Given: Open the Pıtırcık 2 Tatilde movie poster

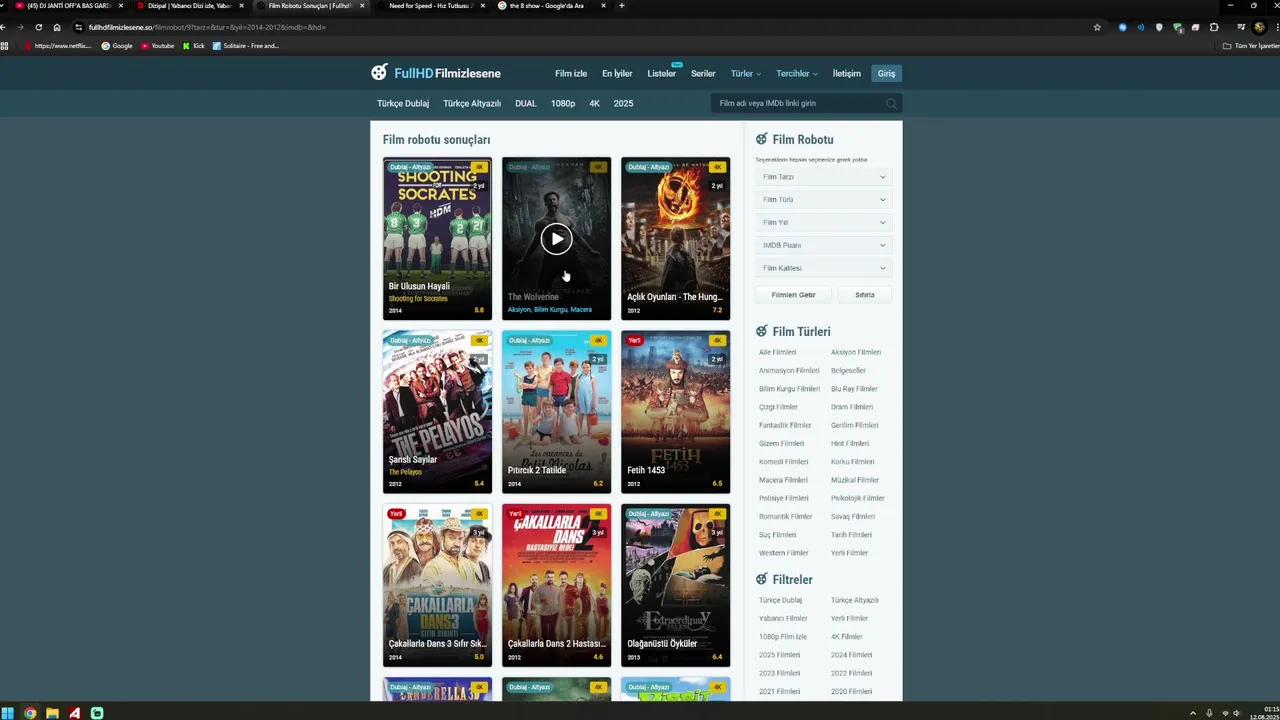Looking at the screenshot, I should point(556,412).
